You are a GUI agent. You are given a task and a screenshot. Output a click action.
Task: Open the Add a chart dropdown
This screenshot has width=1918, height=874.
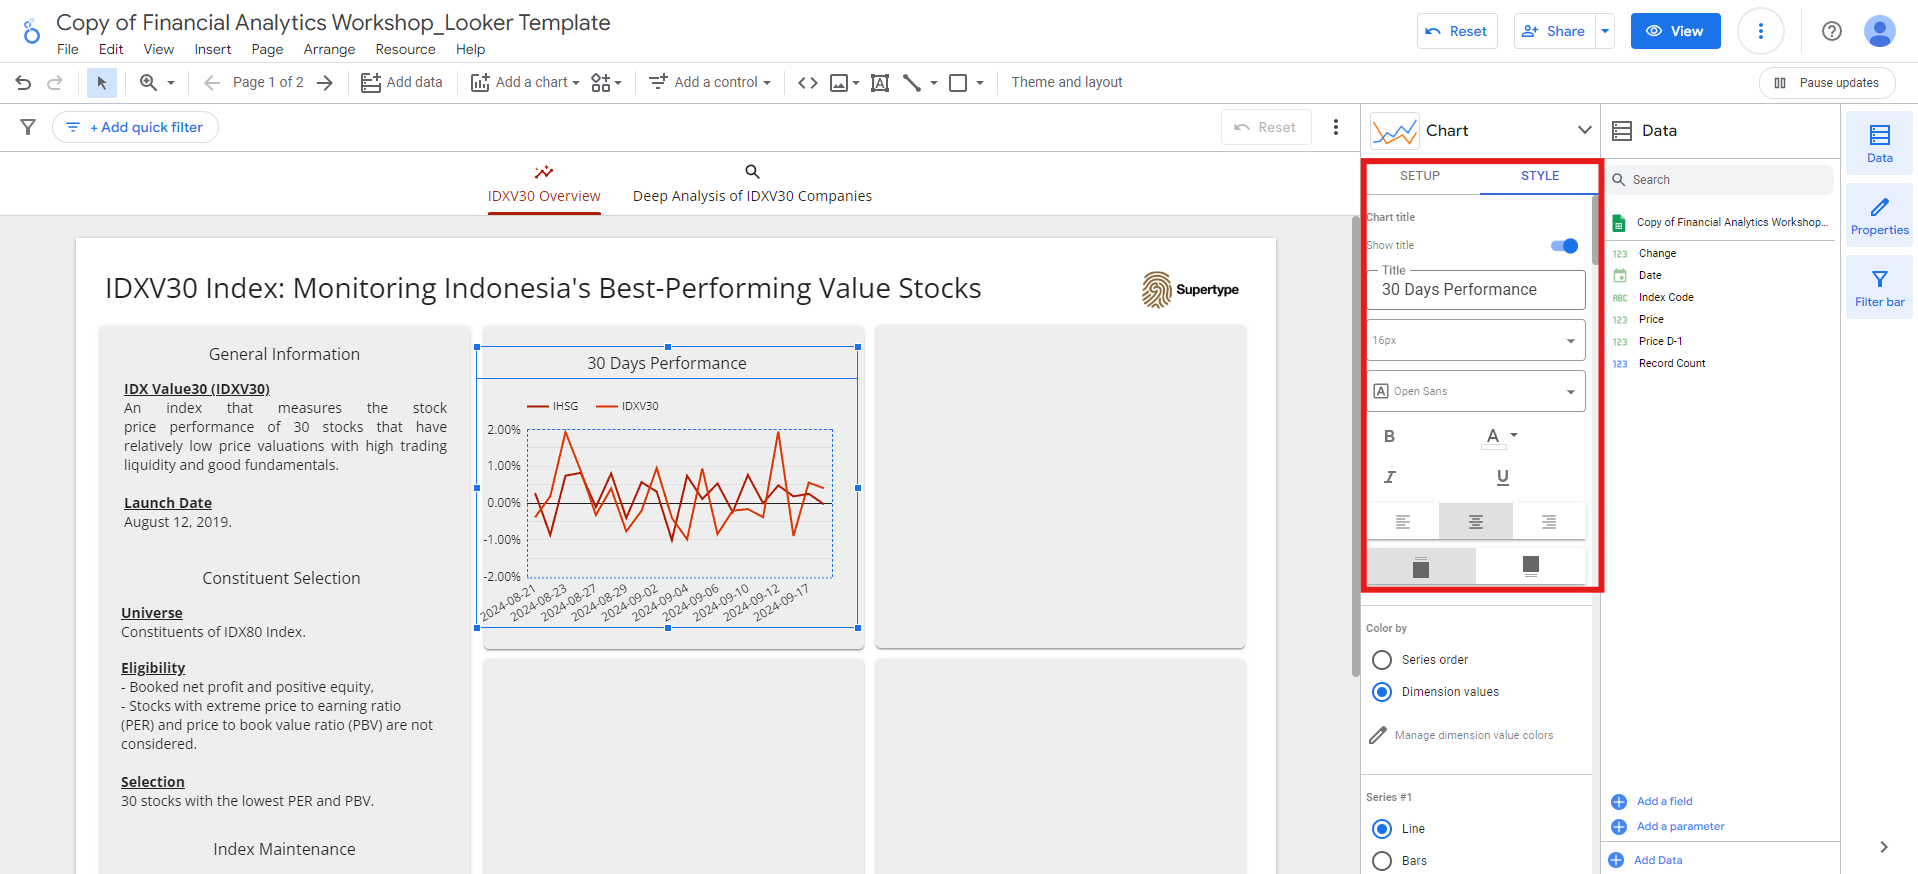point(525,83)
